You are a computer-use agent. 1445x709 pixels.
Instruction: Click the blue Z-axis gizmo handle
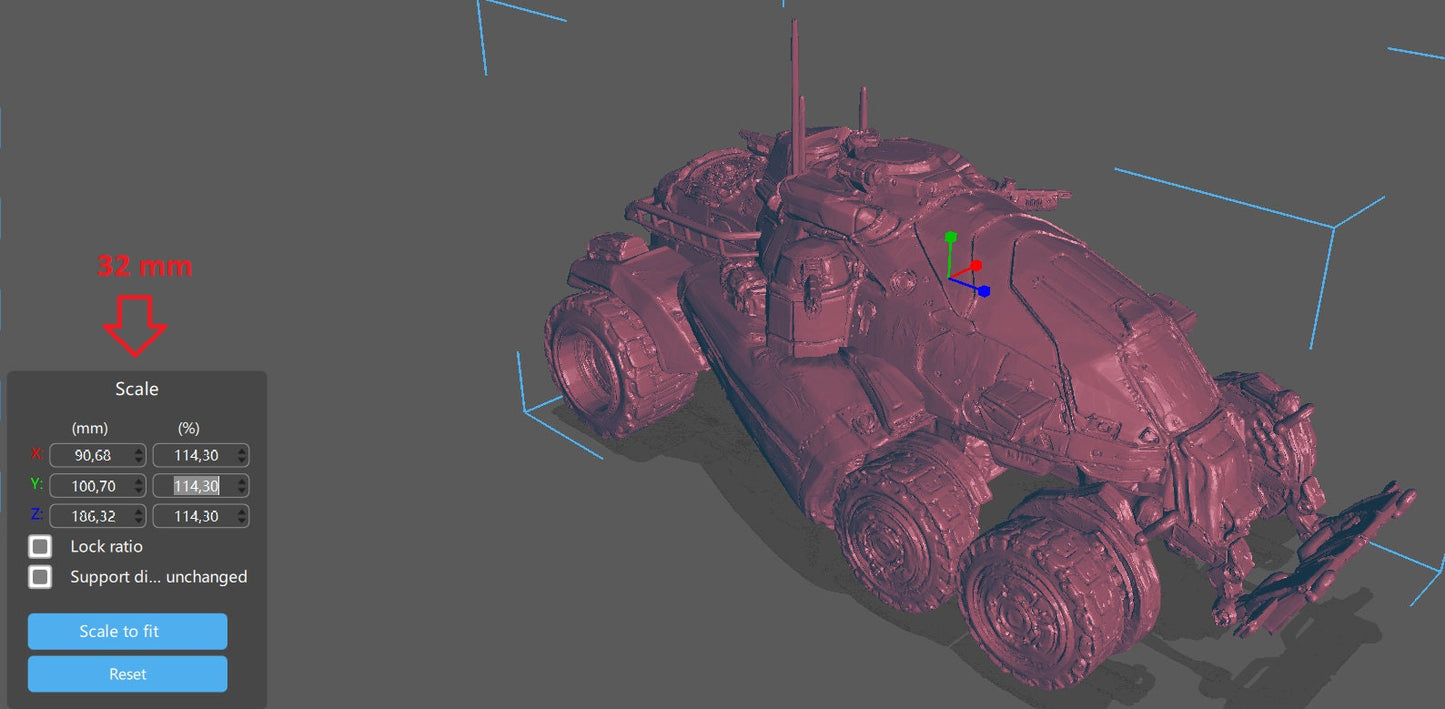(x=984, y=291)
